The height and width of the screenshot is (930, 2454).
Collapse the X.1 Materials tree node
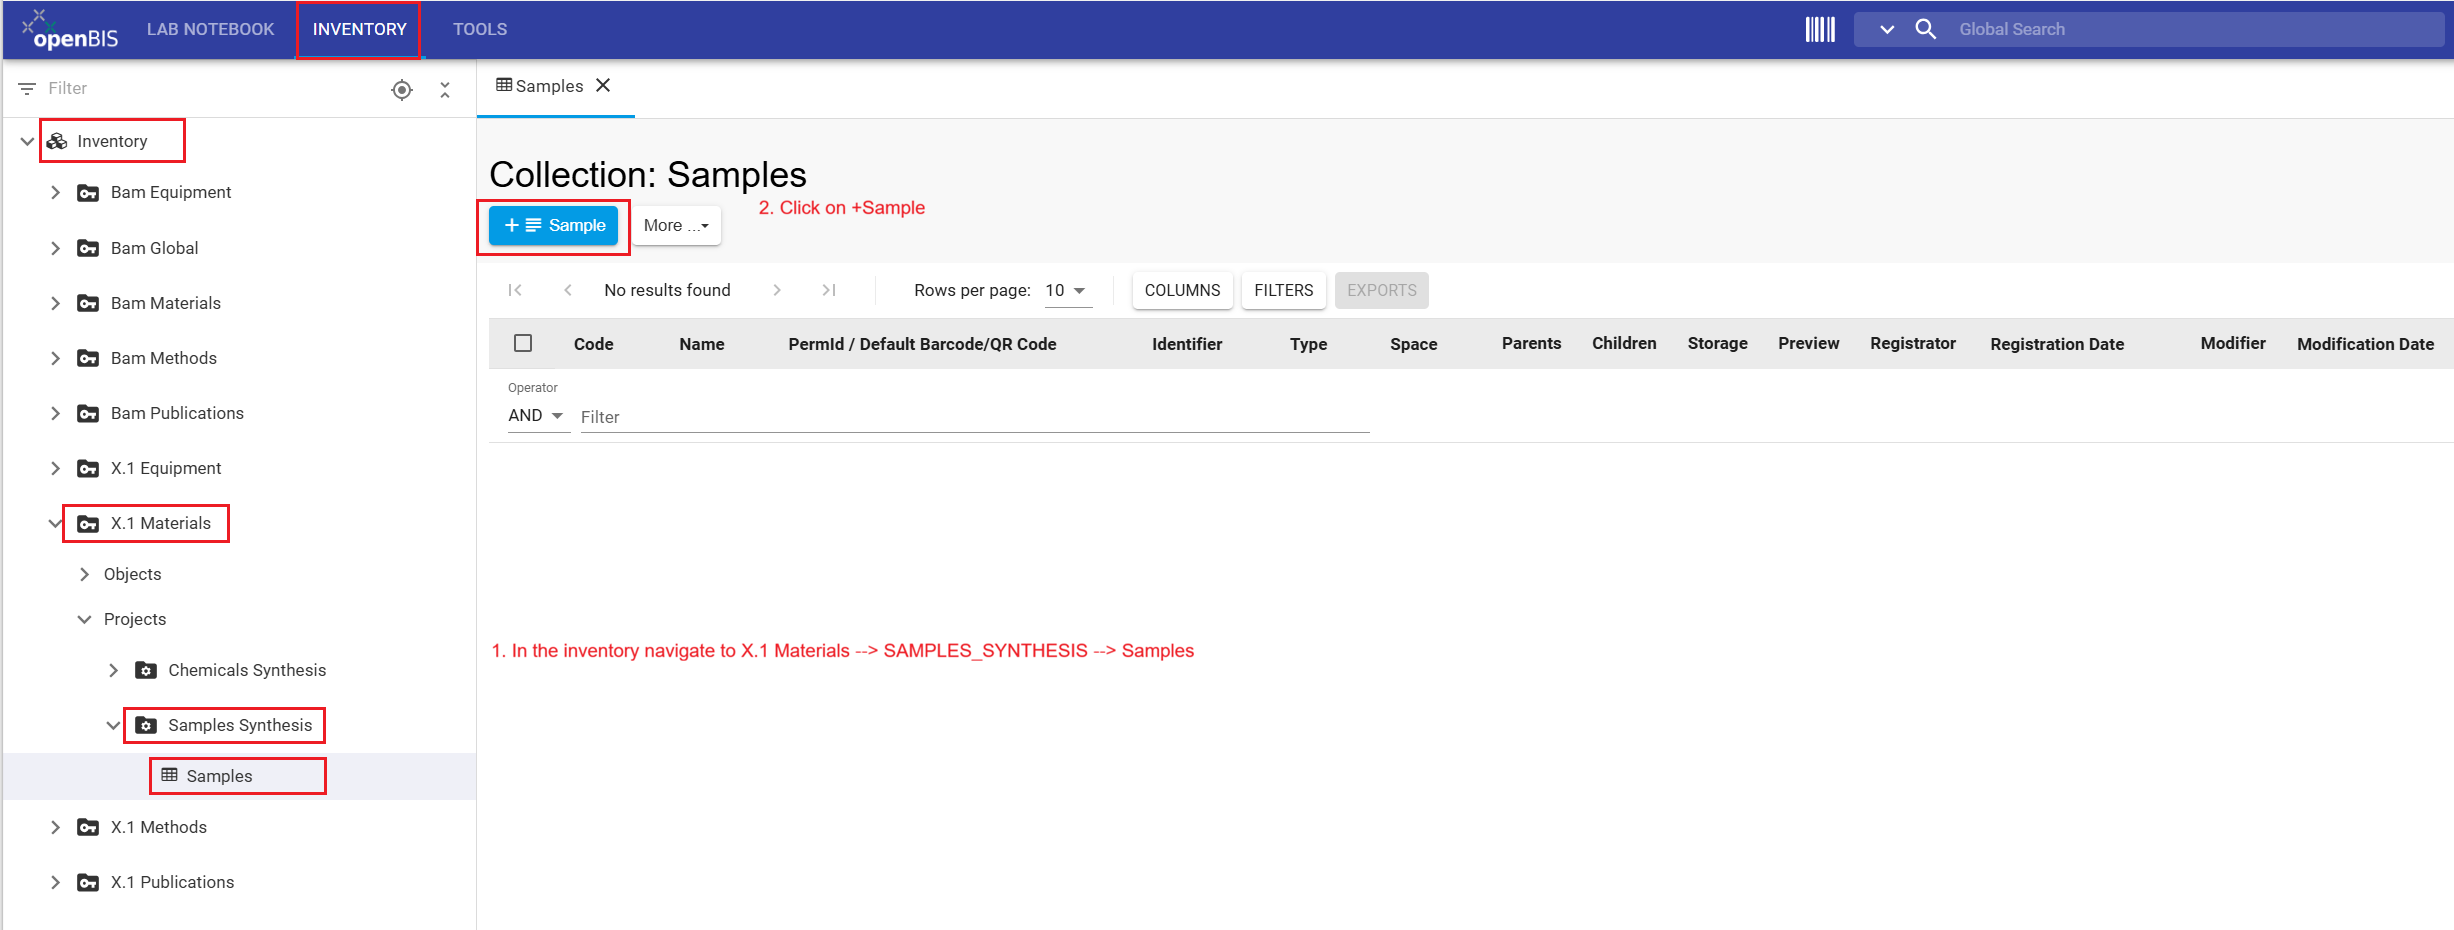pyautogui.click(x=56, y=523)
